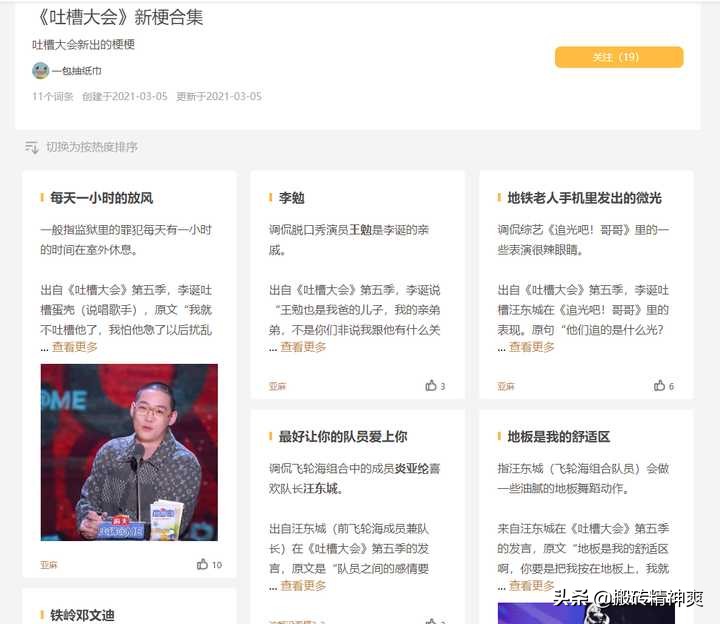The image size is (720, 624).
Task: Open 亚麻 contributor in 地铁老人手机里发出的微光 card
Action: [506, 386]
